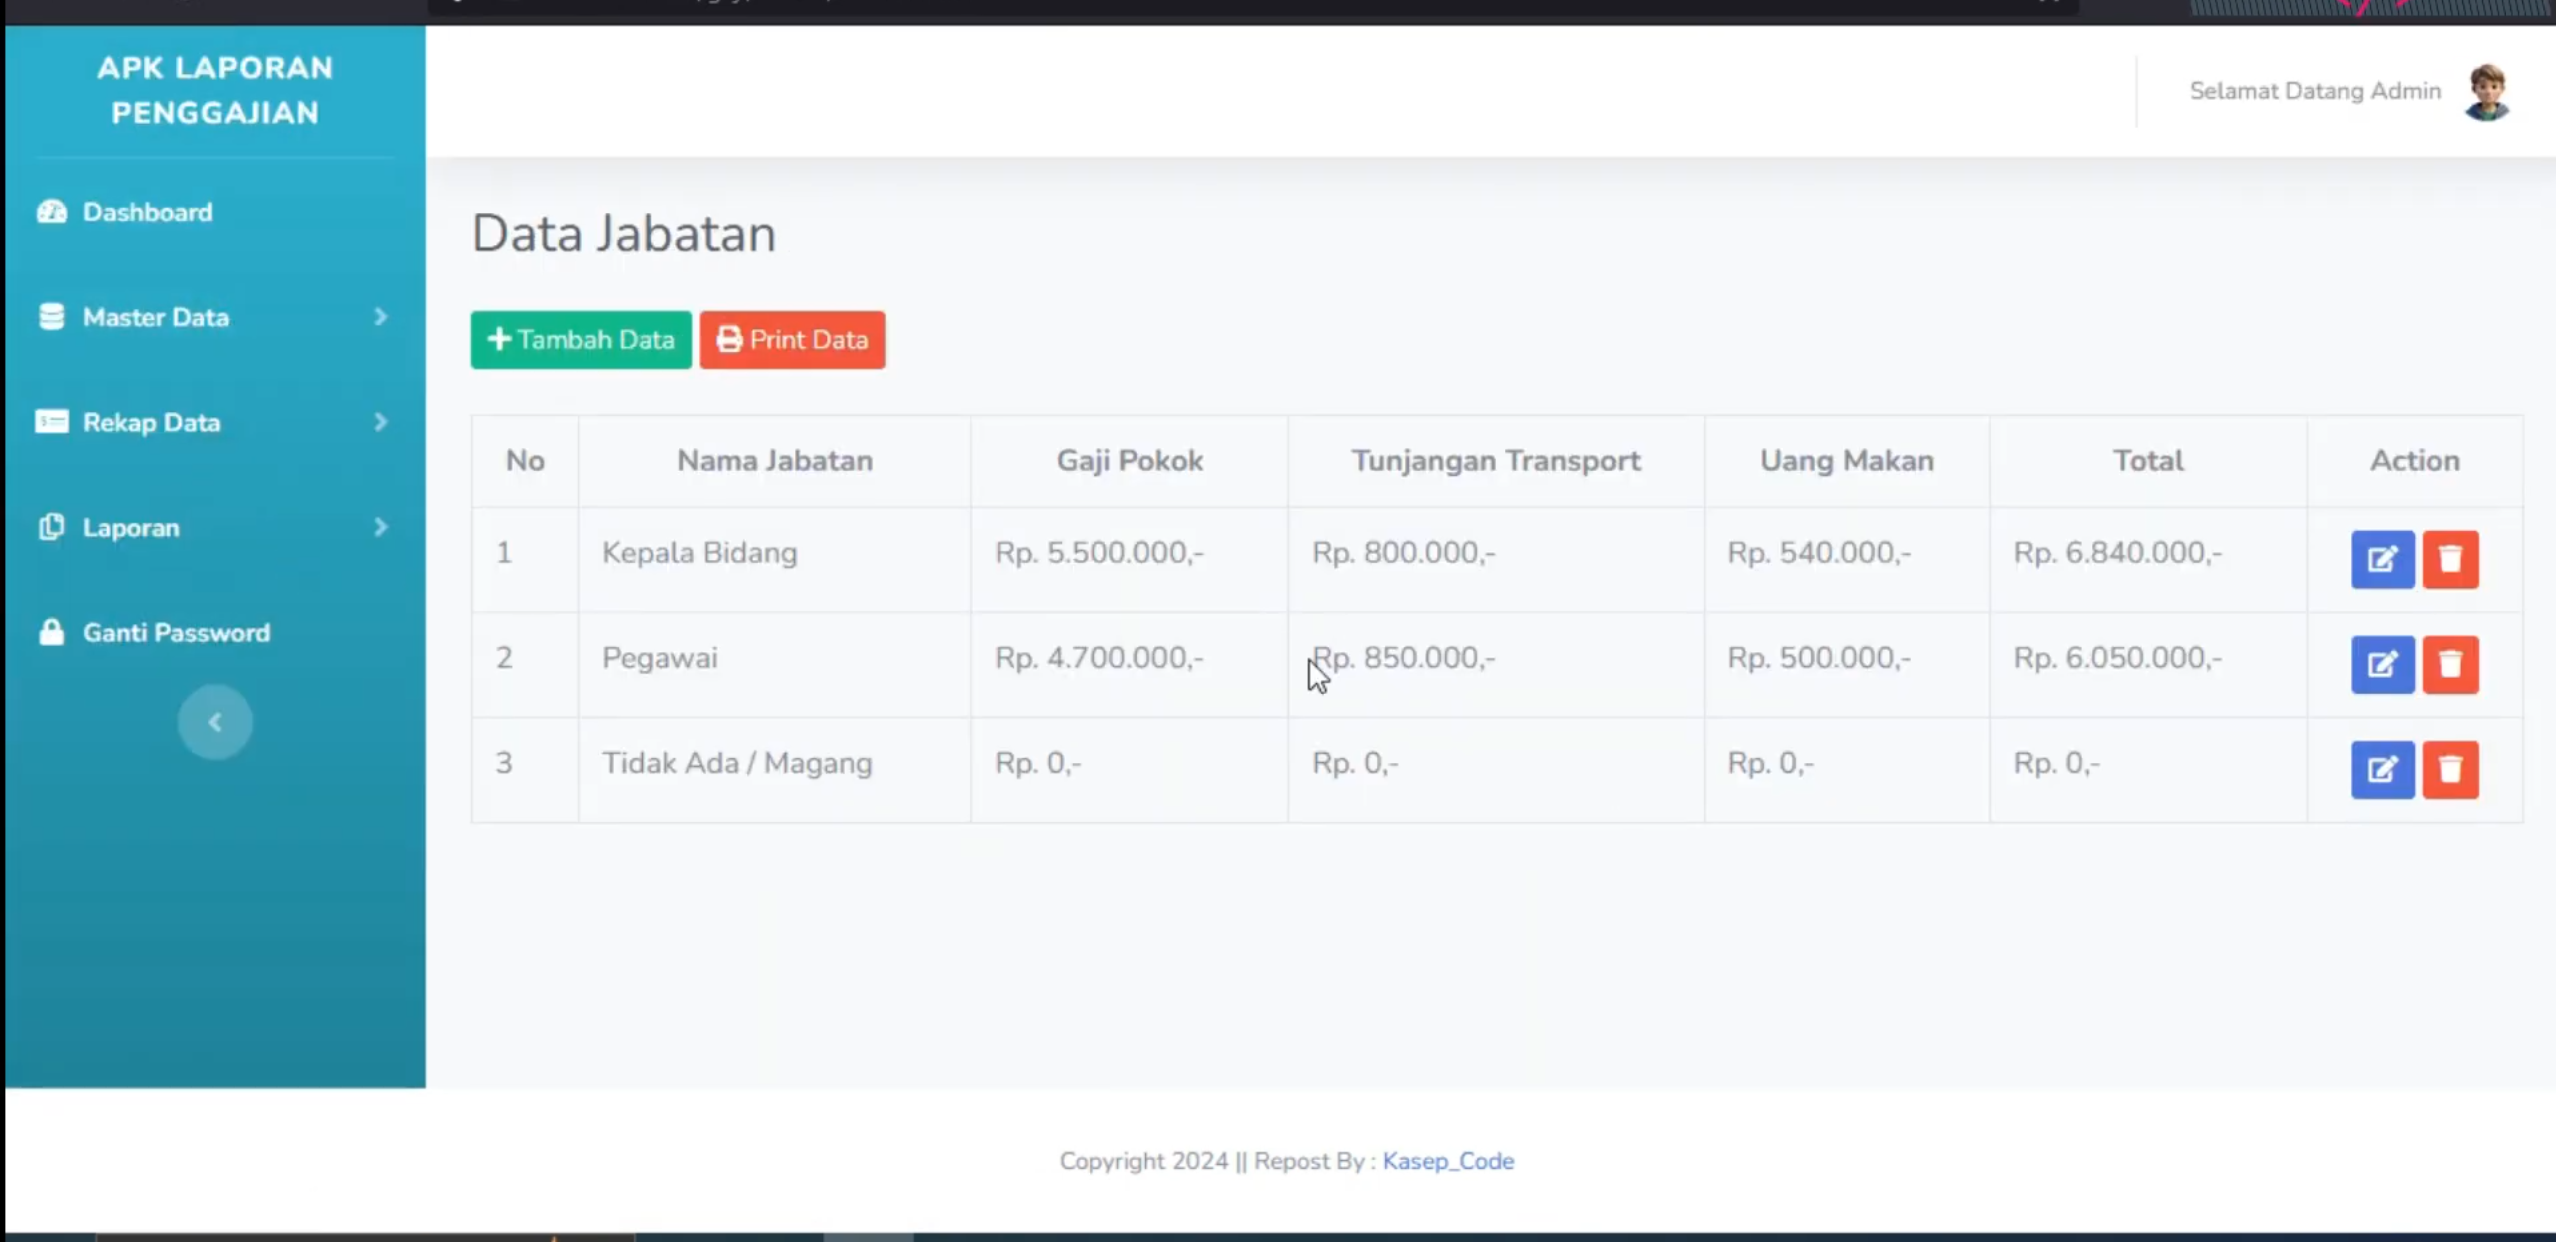Click the Rekap Data card icon
The width and height of the screenshot is (2556, 1242).
pos(52,422)
